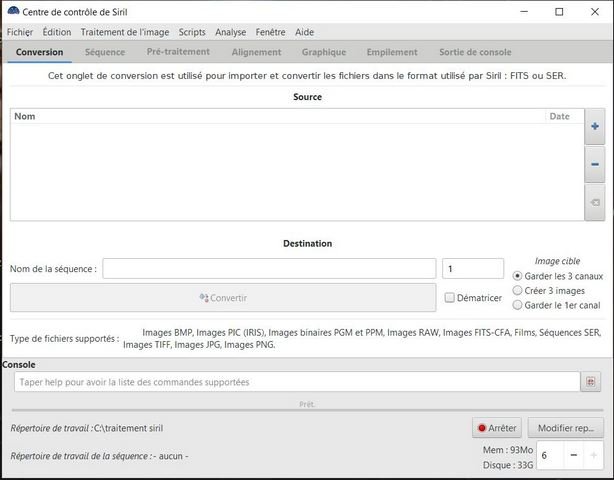Screen dimensions: 614x480
Task: Open the Scripts menu
Action: coord(192,32)
